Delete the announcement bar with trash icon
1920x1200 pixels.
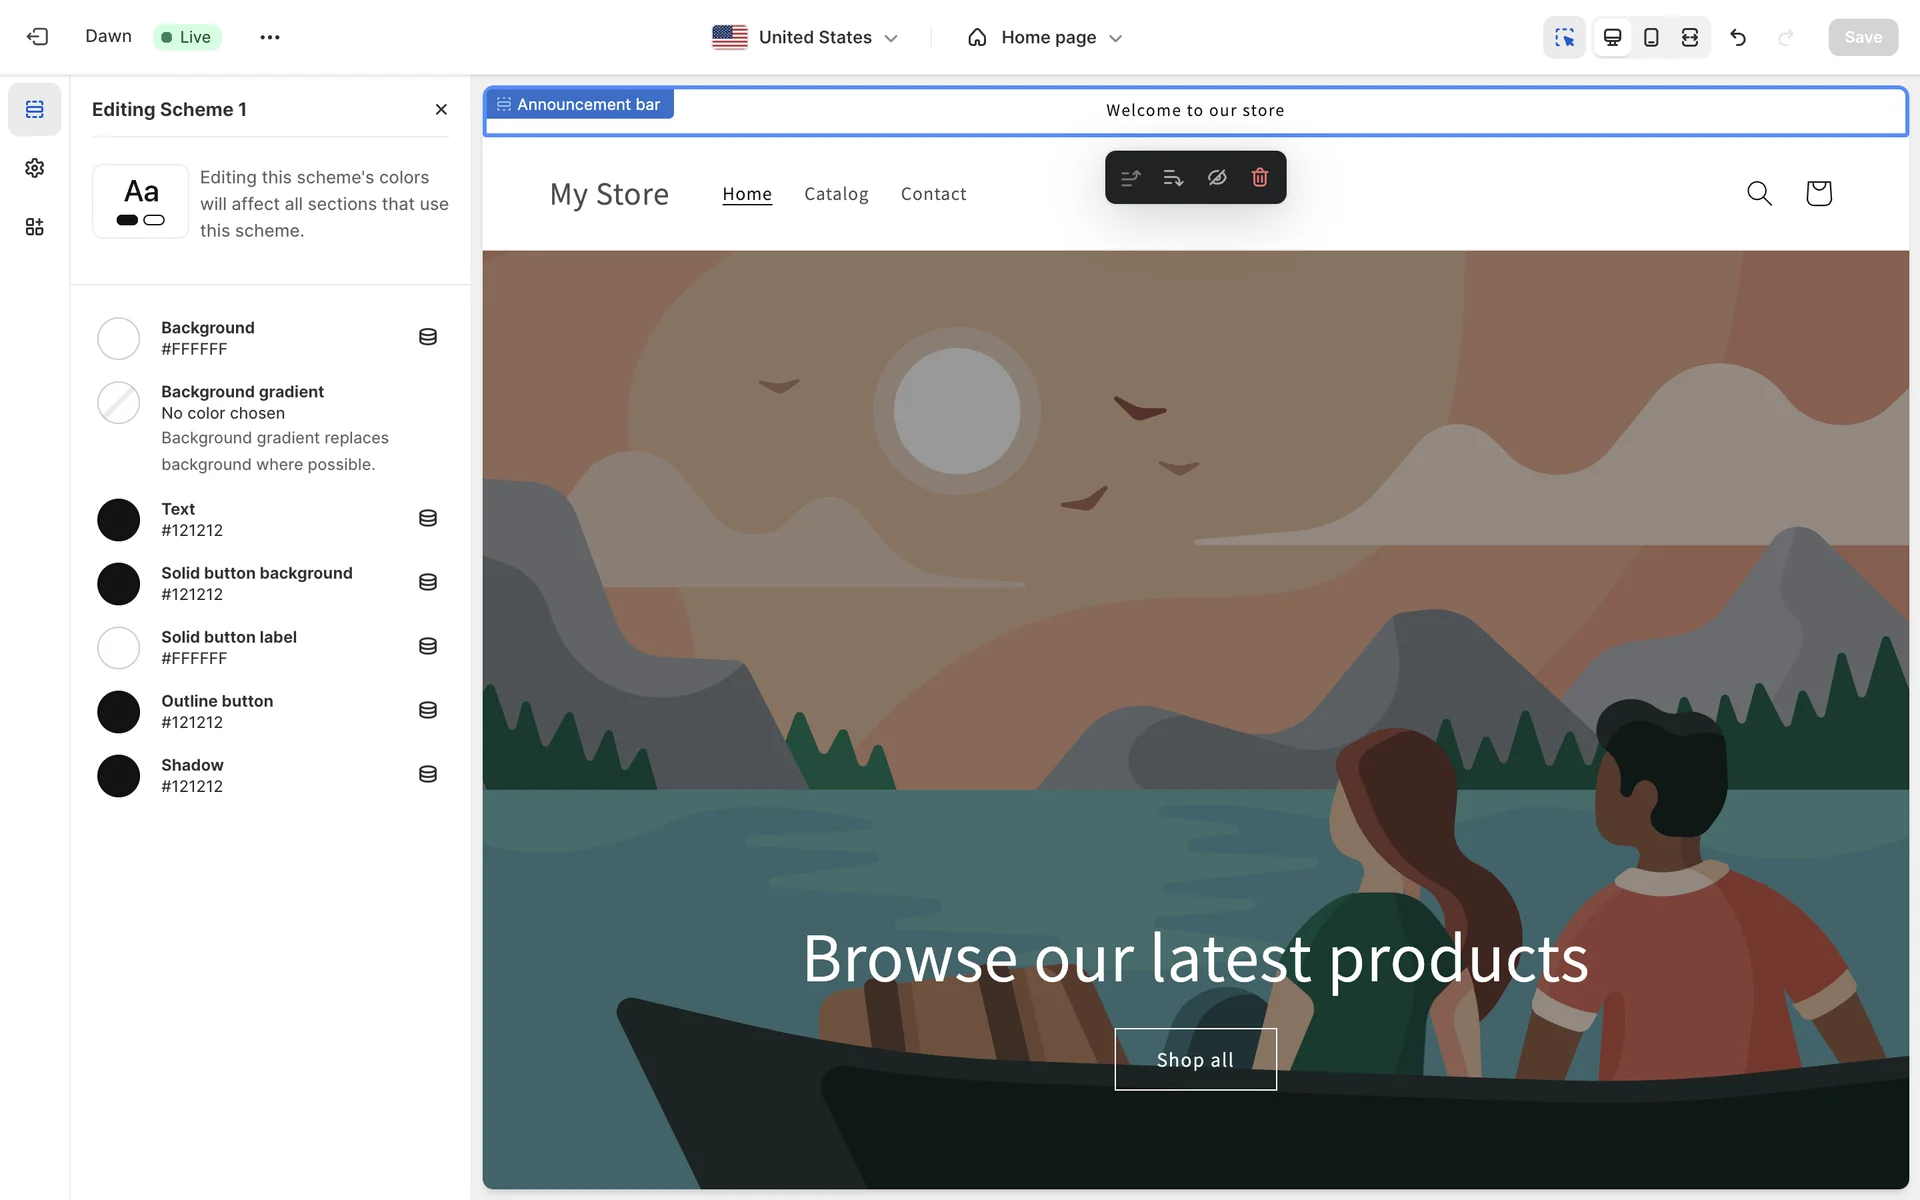point(1260,178)
